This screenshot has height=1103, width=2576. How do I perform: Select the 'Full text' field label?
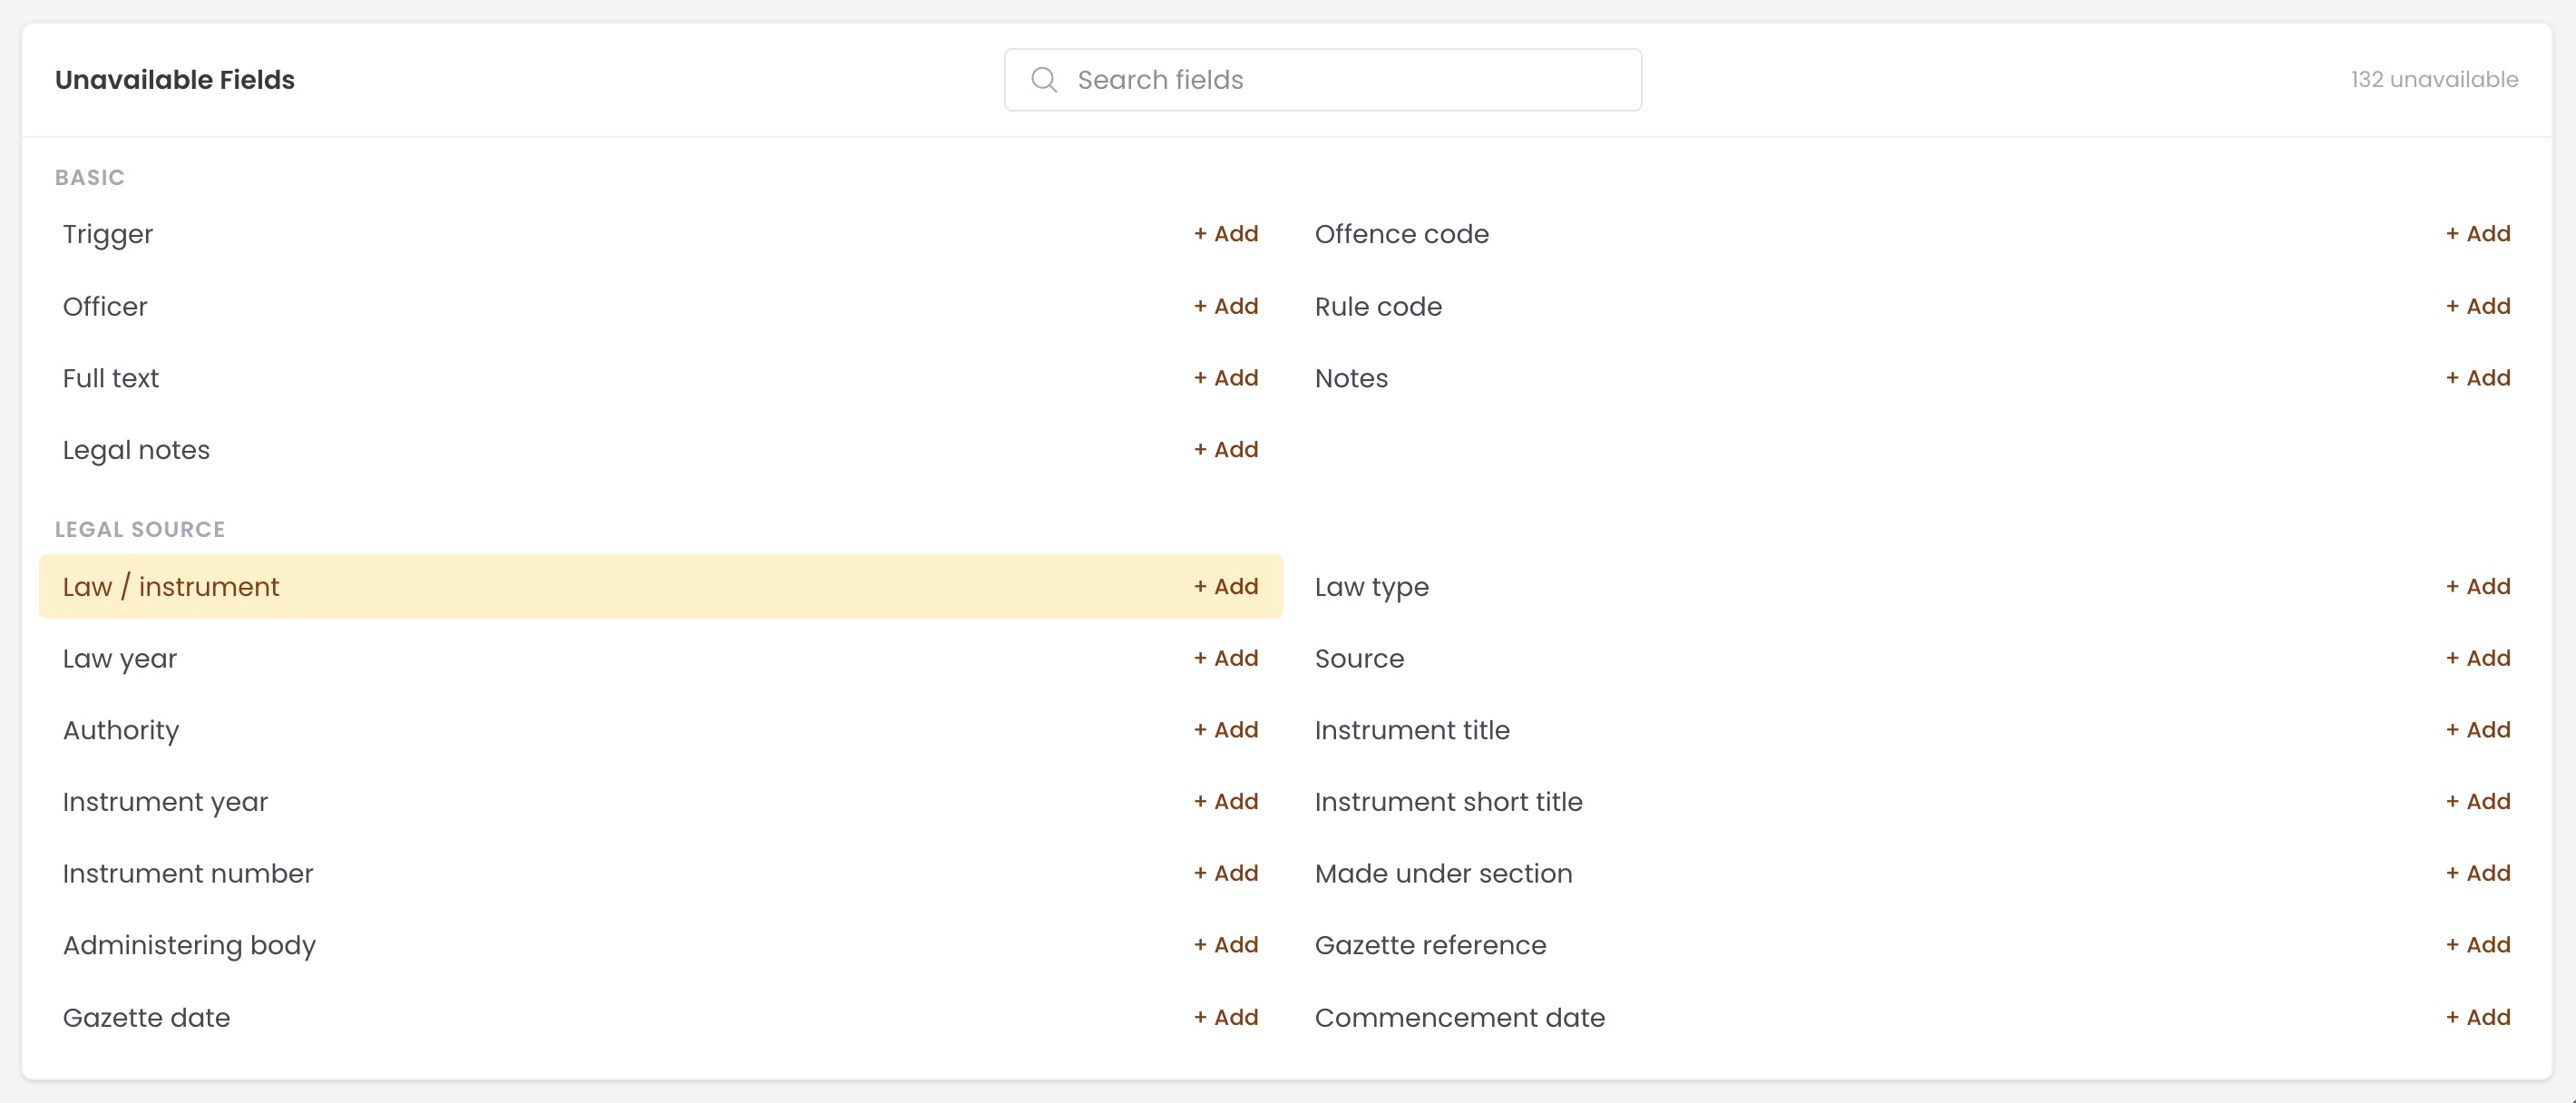[111, 378]
